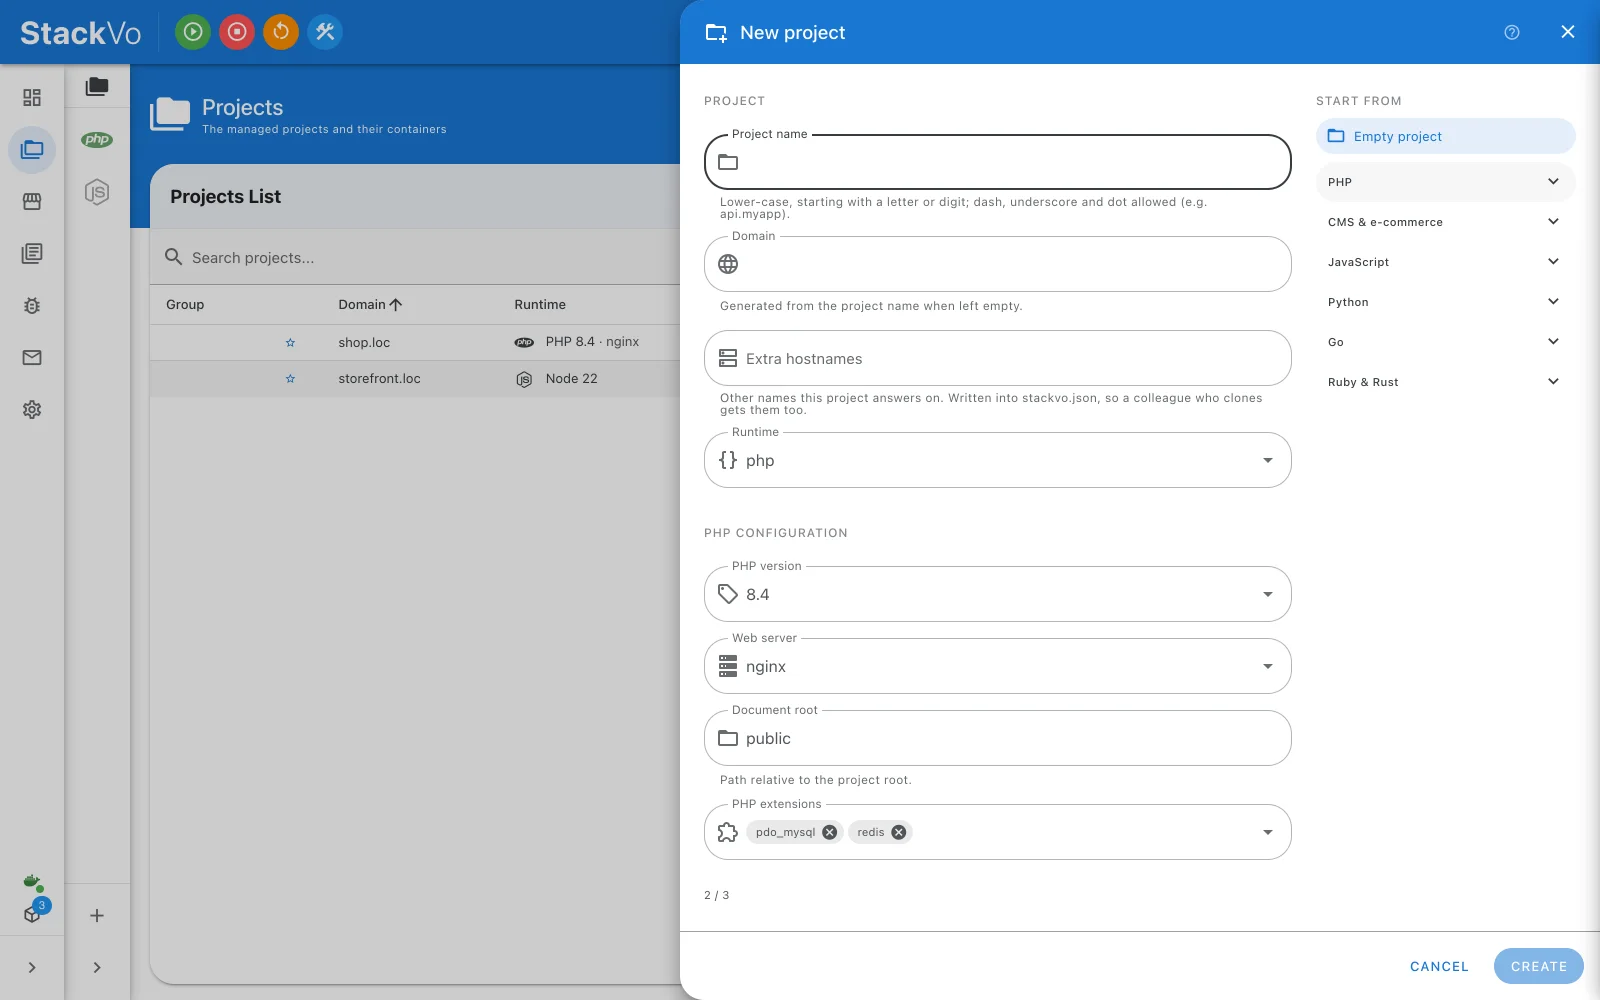Open the logs/news icon in left sidebar

tap(32, 254)
